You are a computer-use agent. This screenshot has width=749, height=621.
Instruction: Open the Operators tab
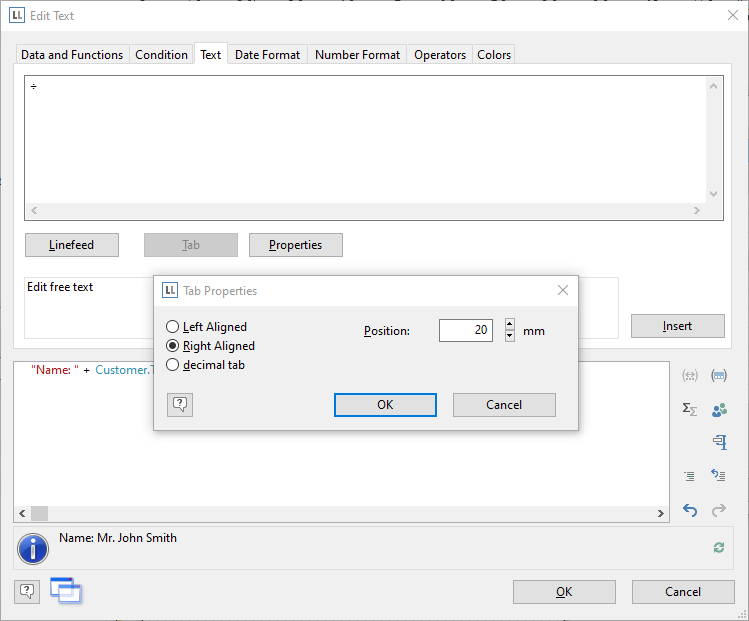click(x=440, y=55)
